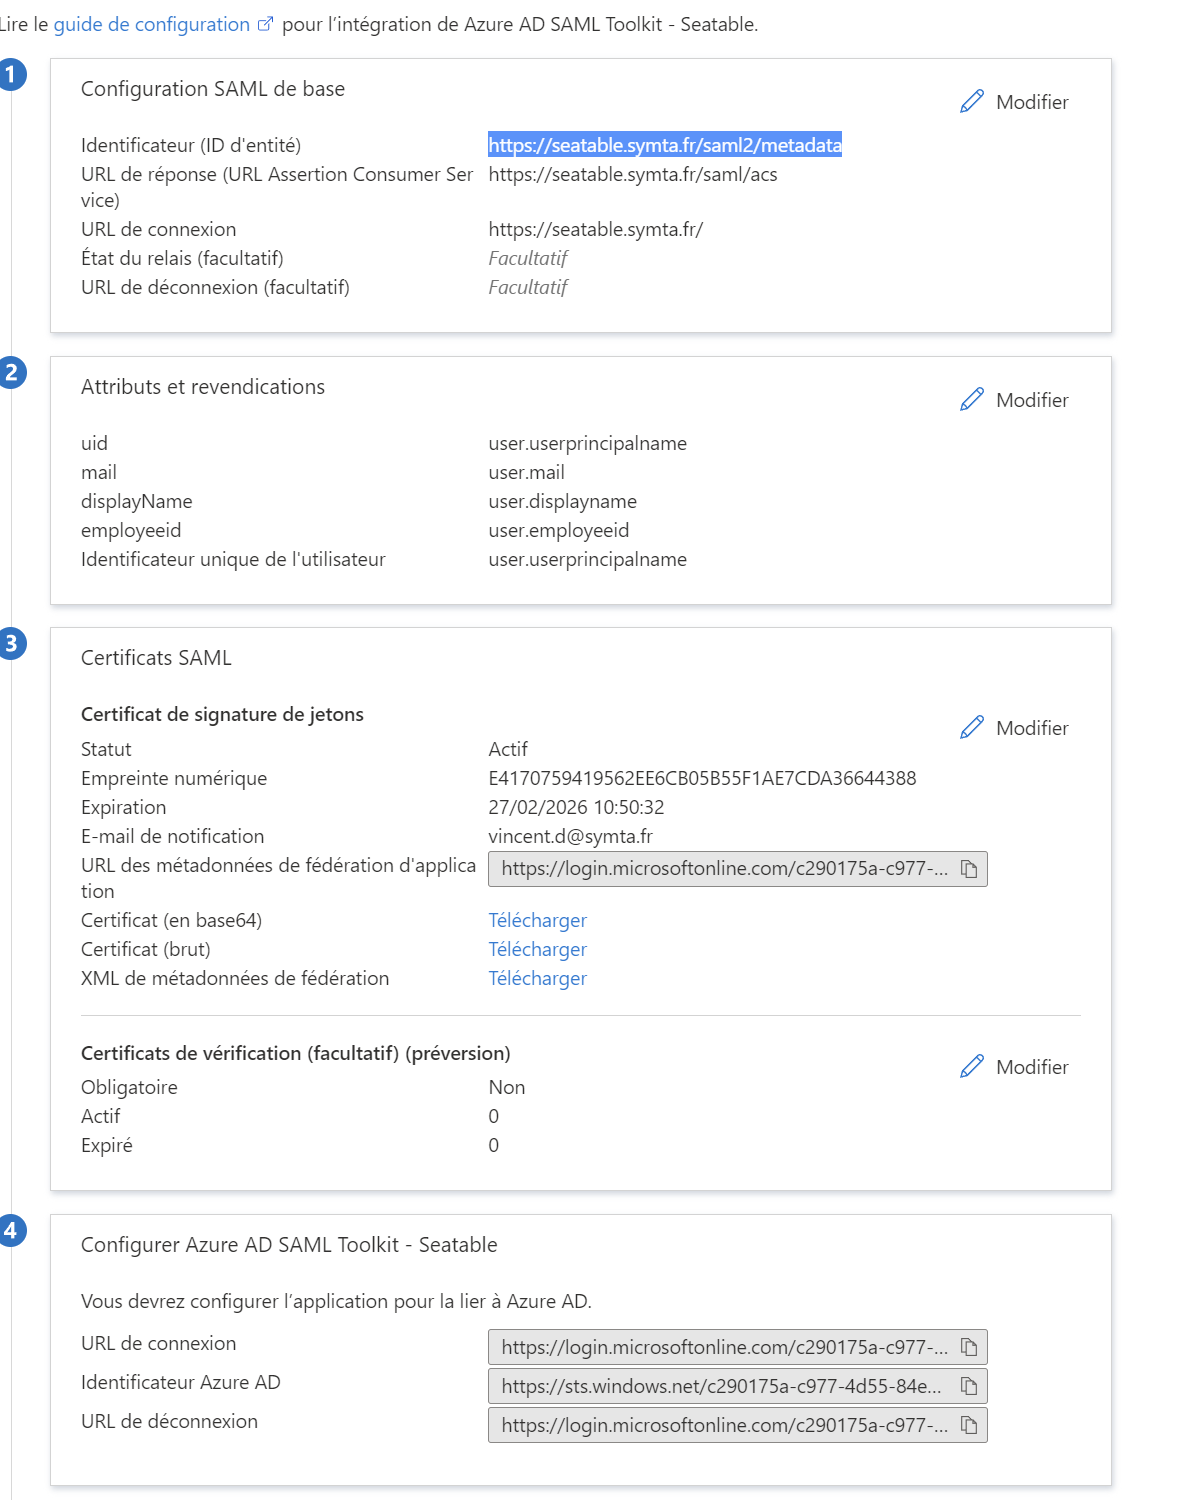
Task: Copy the Identificateur Azure AD value
Action: (968, 1386)
